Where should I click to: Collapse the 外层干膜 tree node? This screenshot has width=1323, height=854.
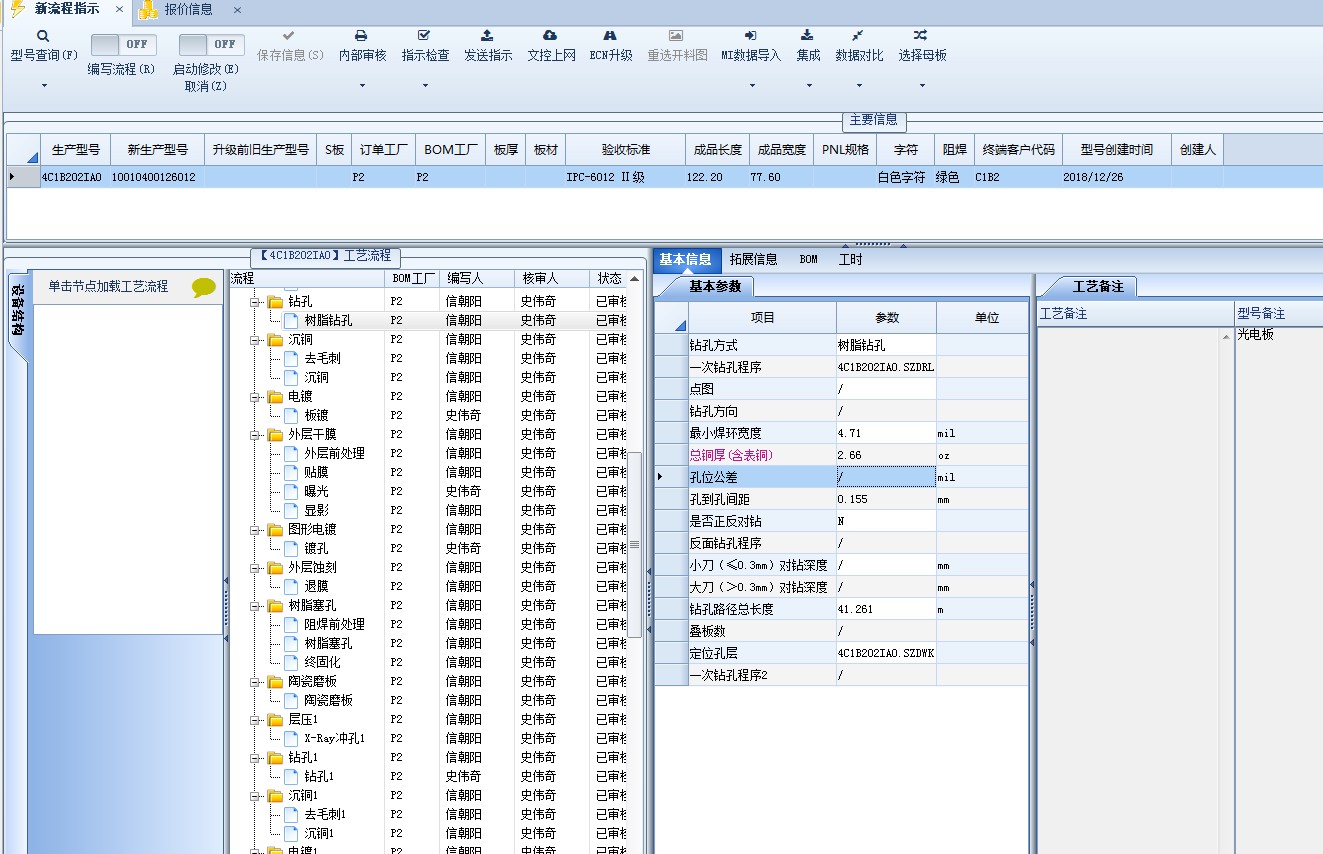click(255, 435)
